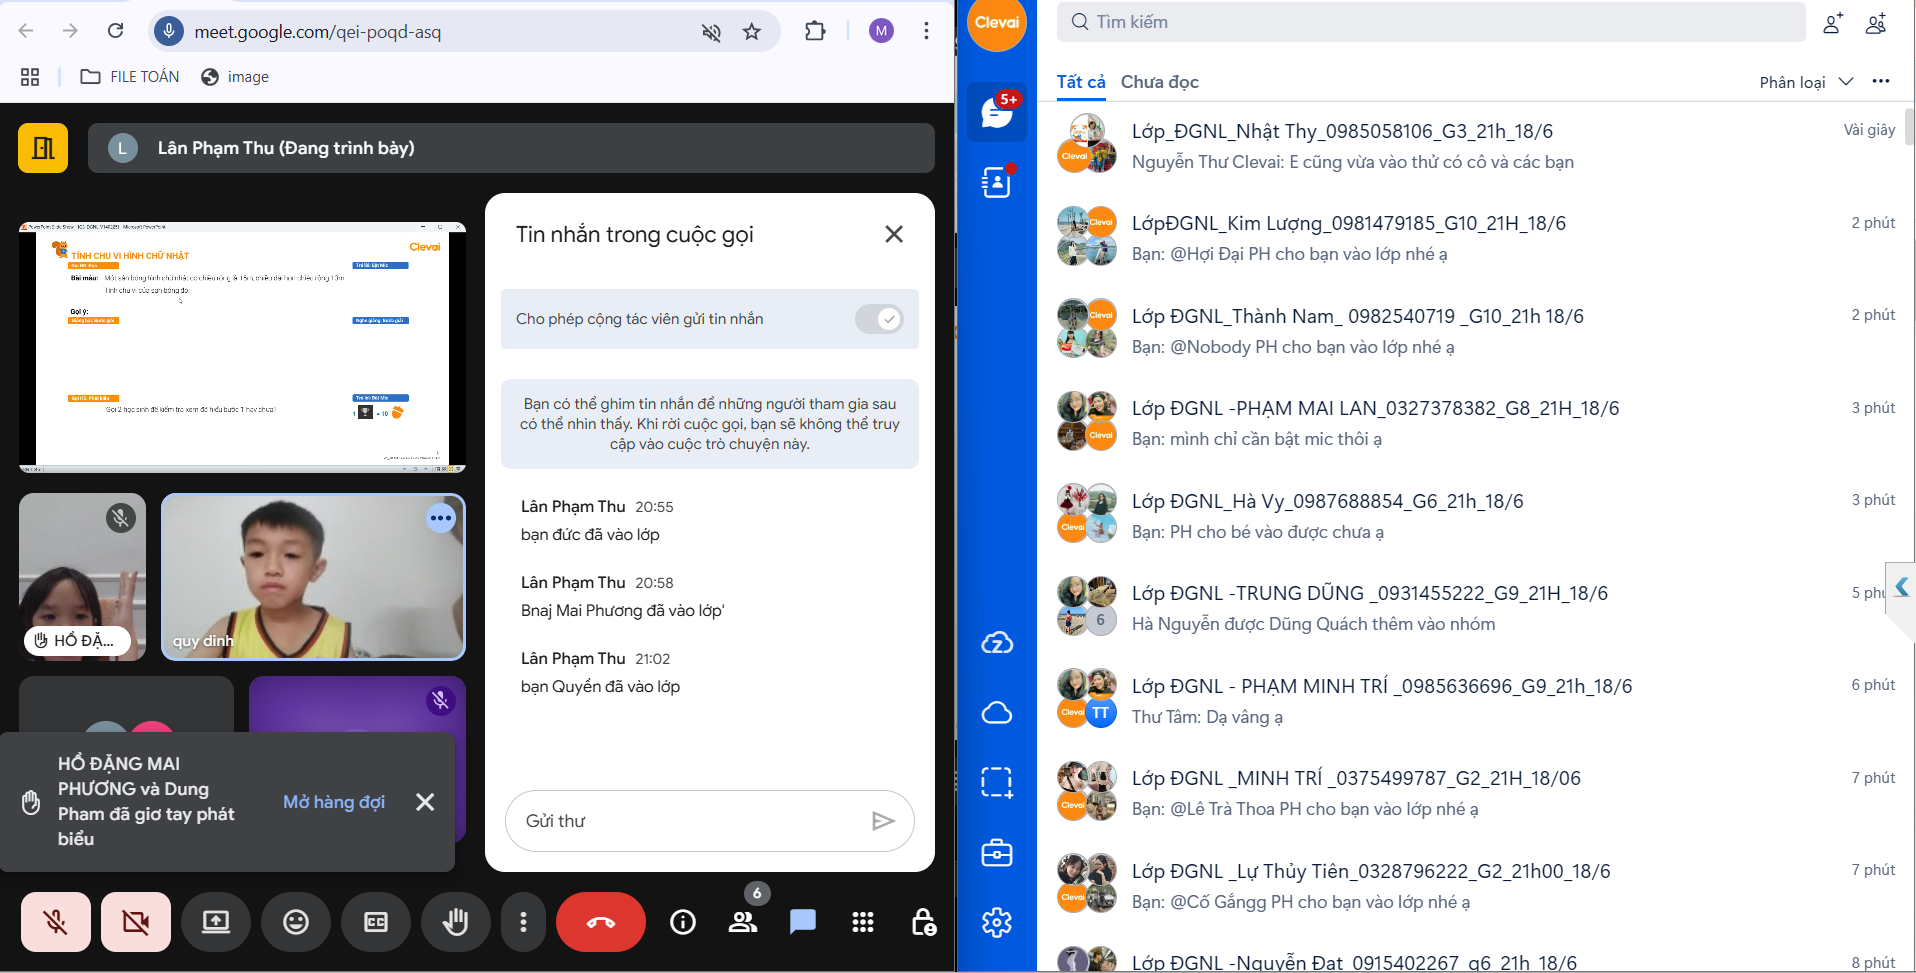
Task: Click the muted-sound icon in address bar
Action: tap(711, 32)
